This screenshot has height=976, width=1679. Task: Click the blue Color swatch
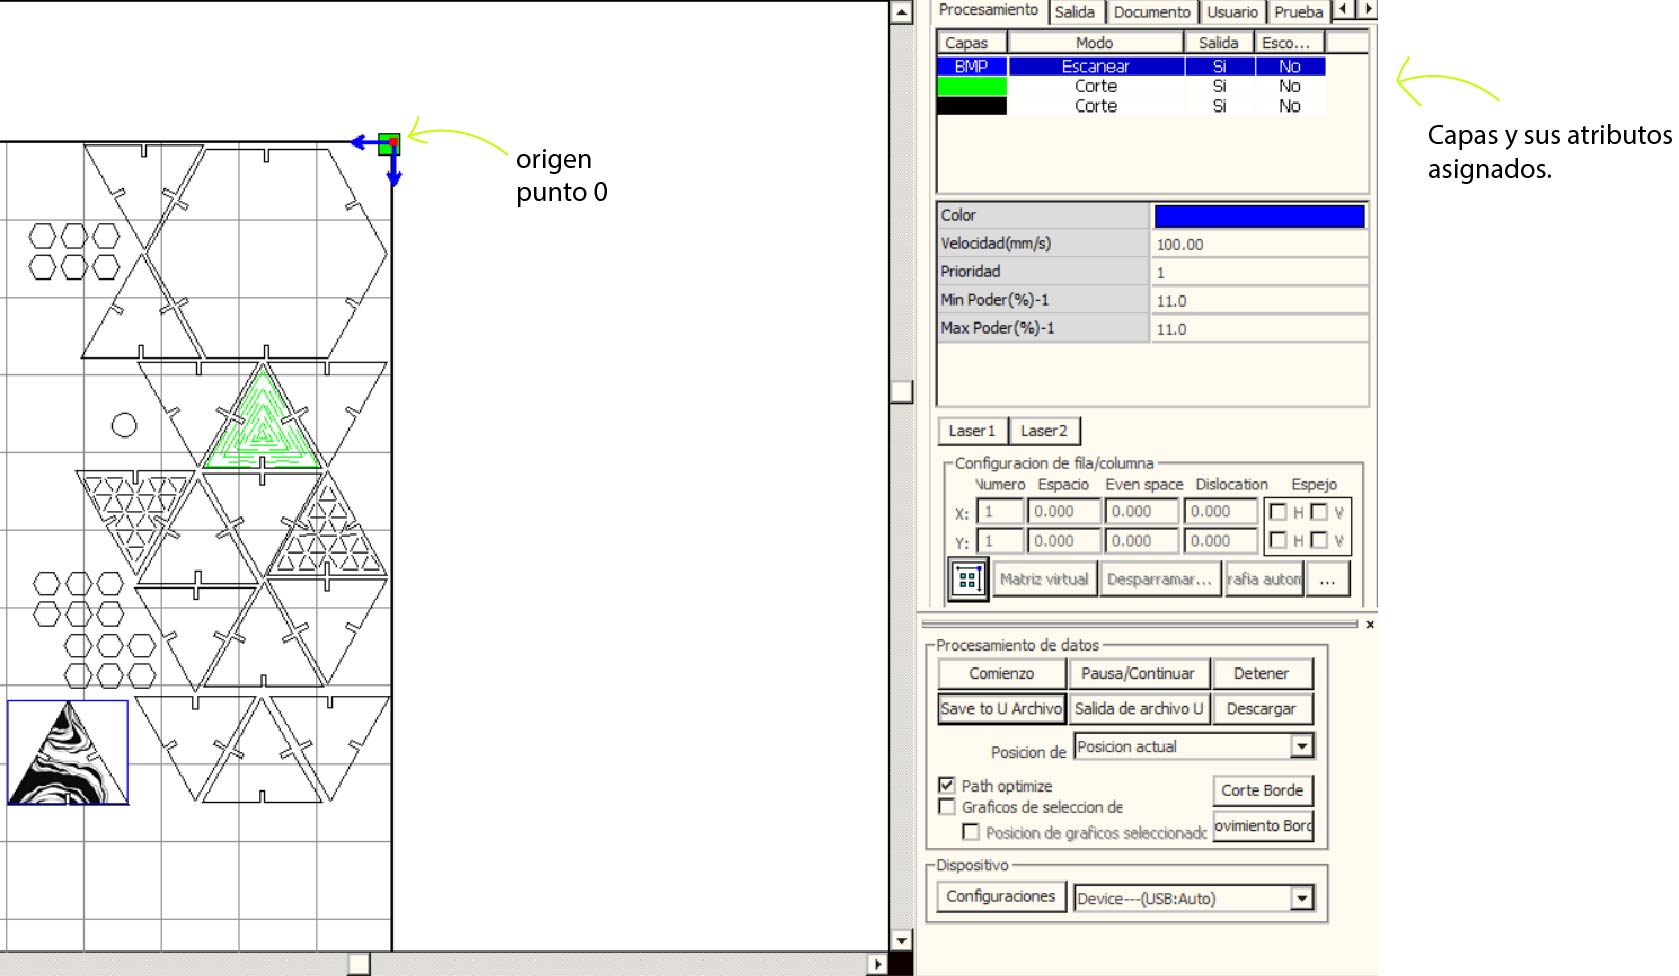(1259, 216)
